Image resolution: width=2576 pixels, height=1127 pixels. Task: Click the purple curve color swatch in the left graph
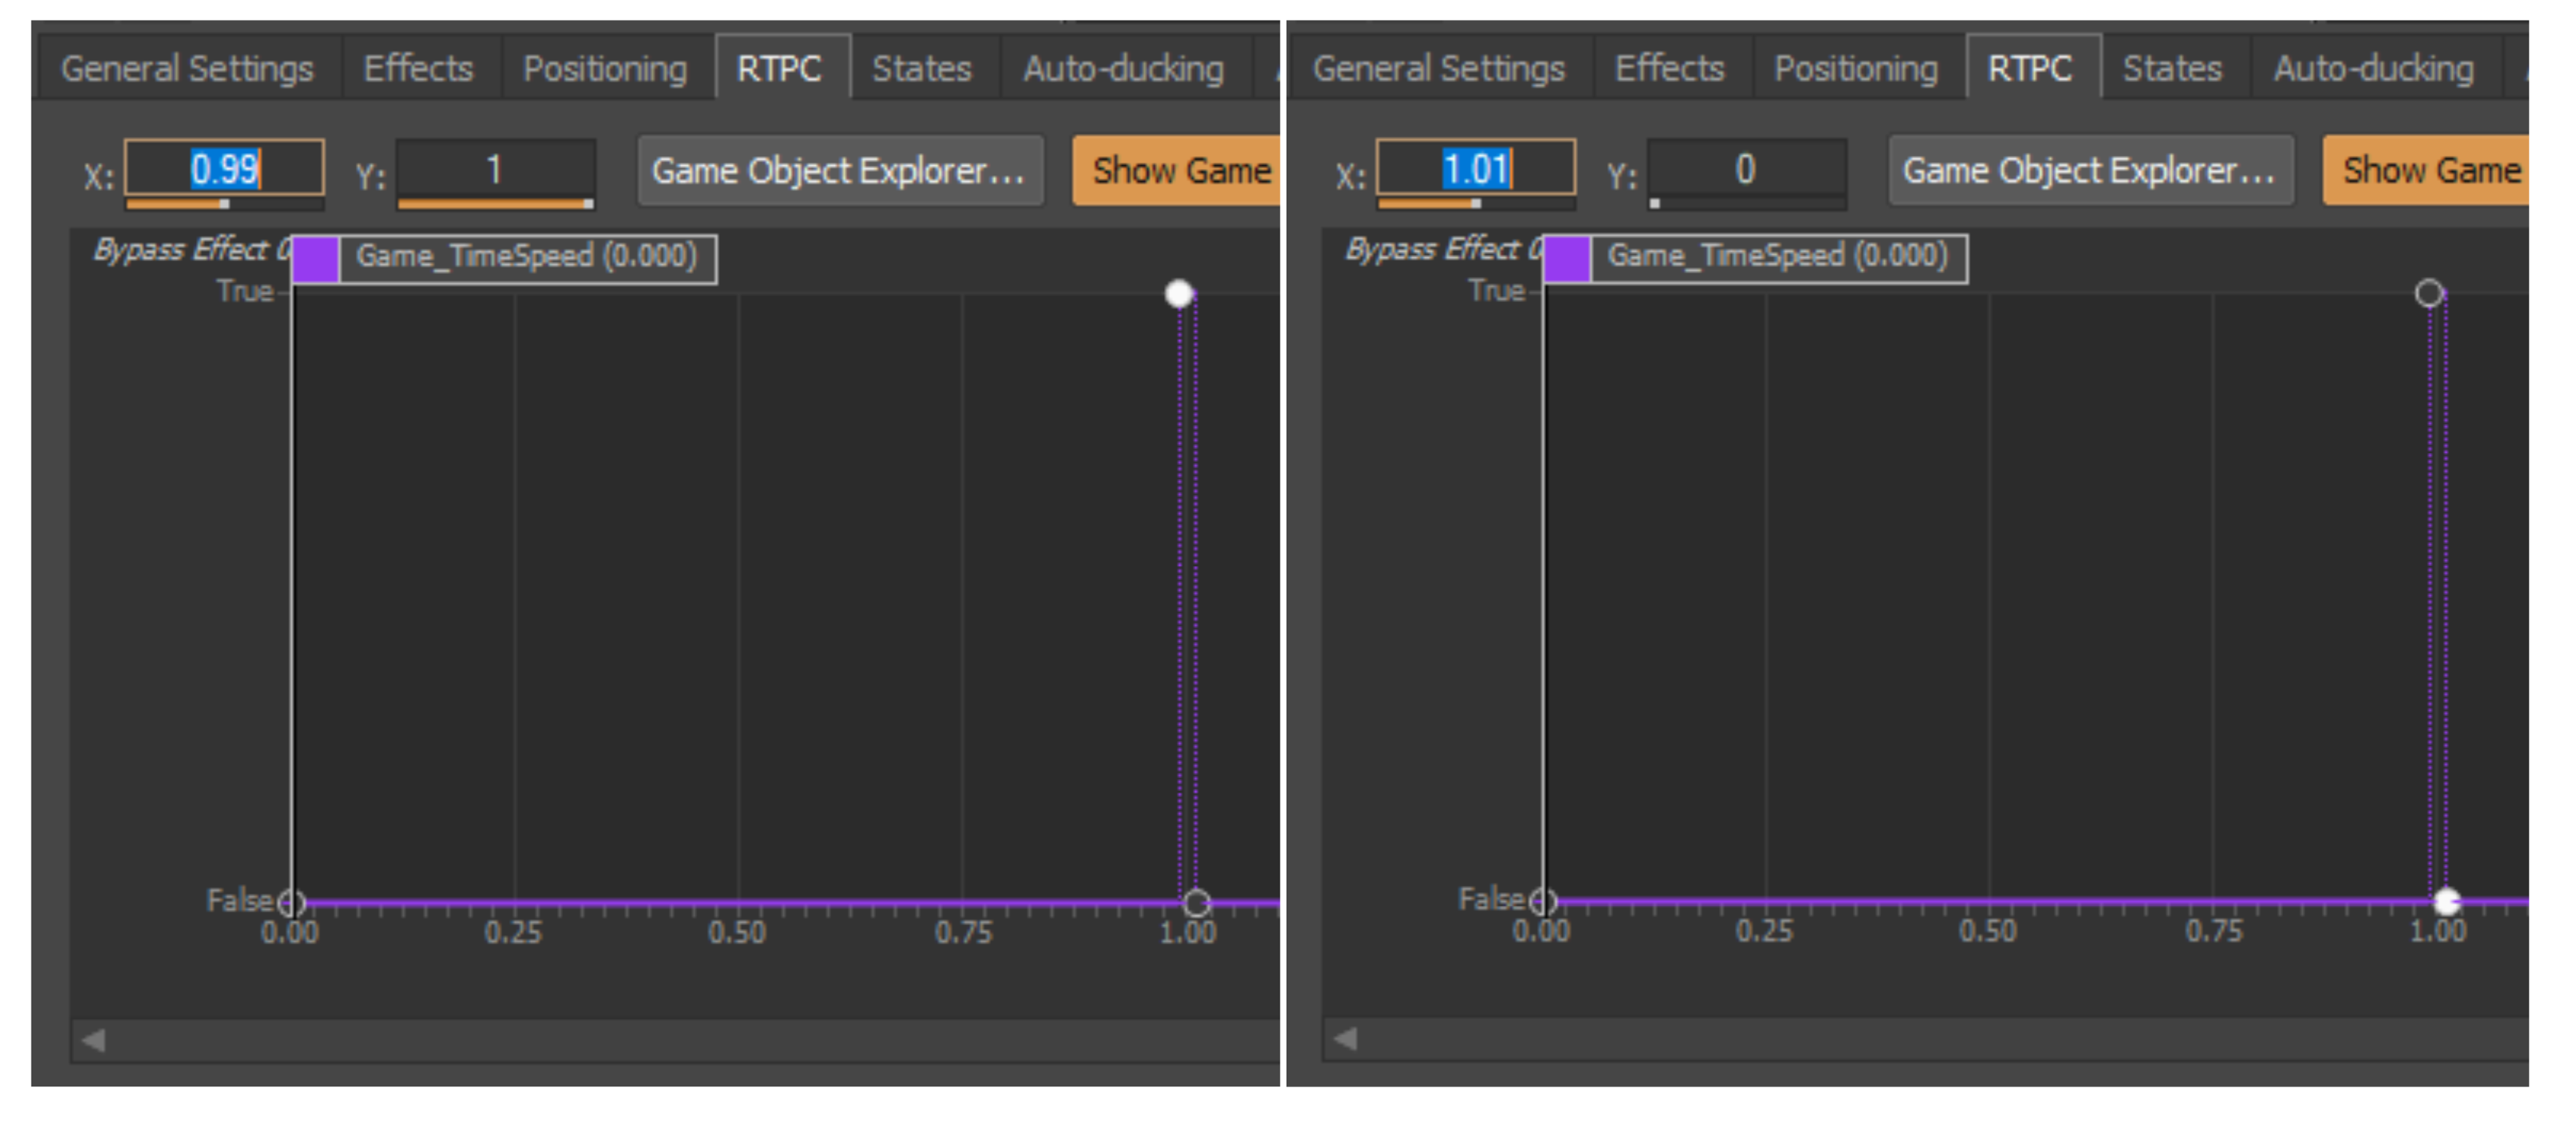point(316,260)
